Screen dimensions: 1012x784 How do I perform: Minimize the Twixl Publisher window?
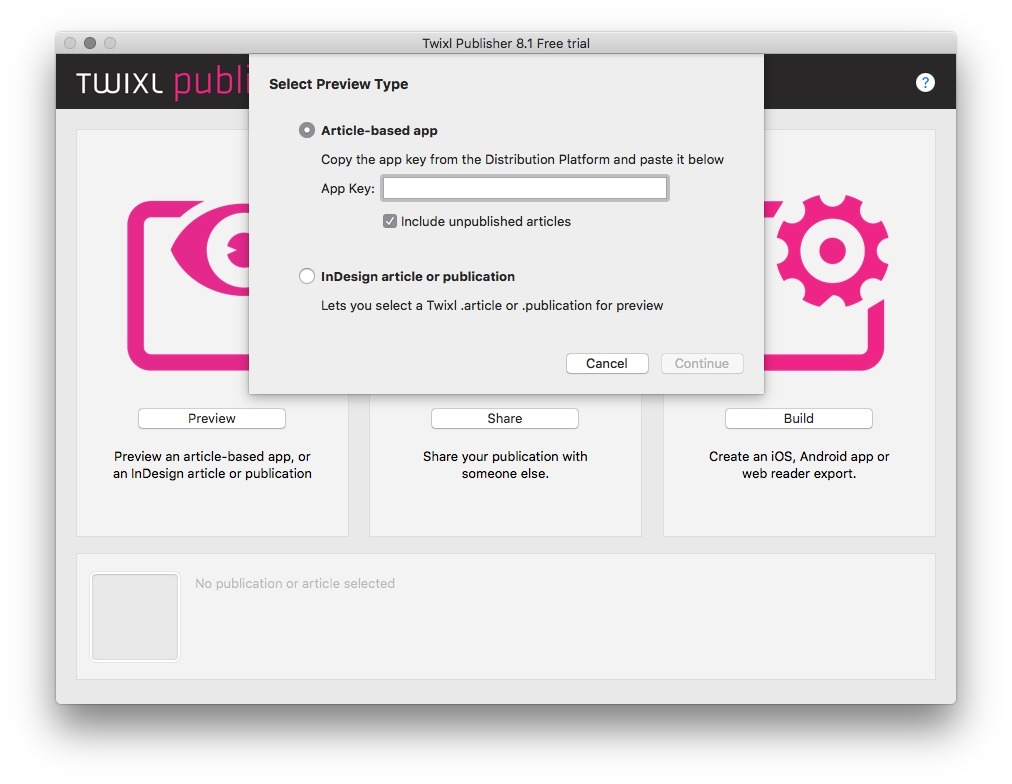tap(90, 43)
